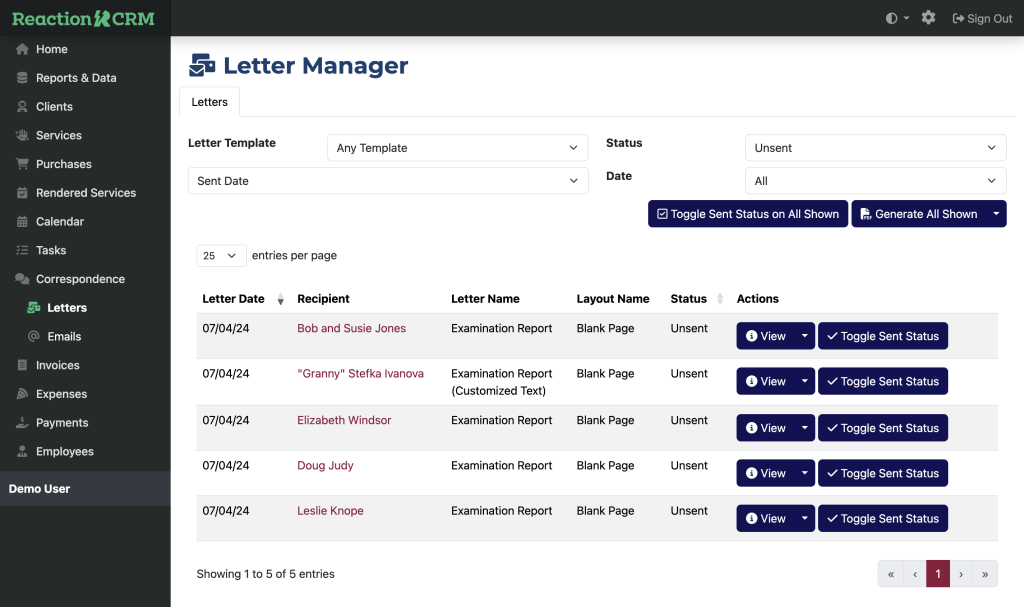The image size is (1024, 607).
Task: Click the Home house icon in sidebar
Action: [22, 49]
